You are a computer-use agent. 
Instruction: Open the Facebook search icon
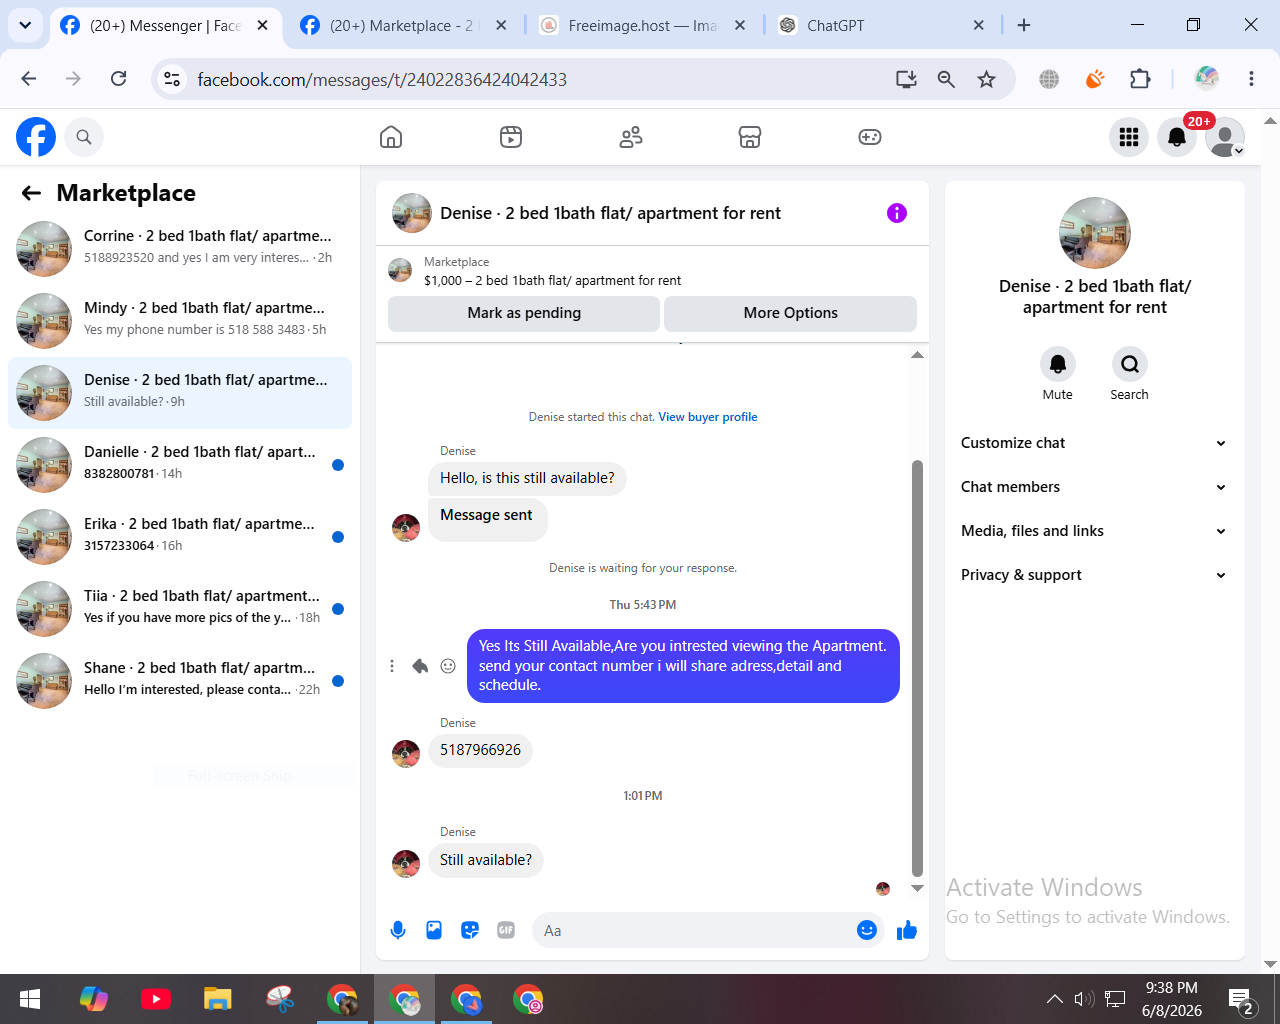(84, 137)
